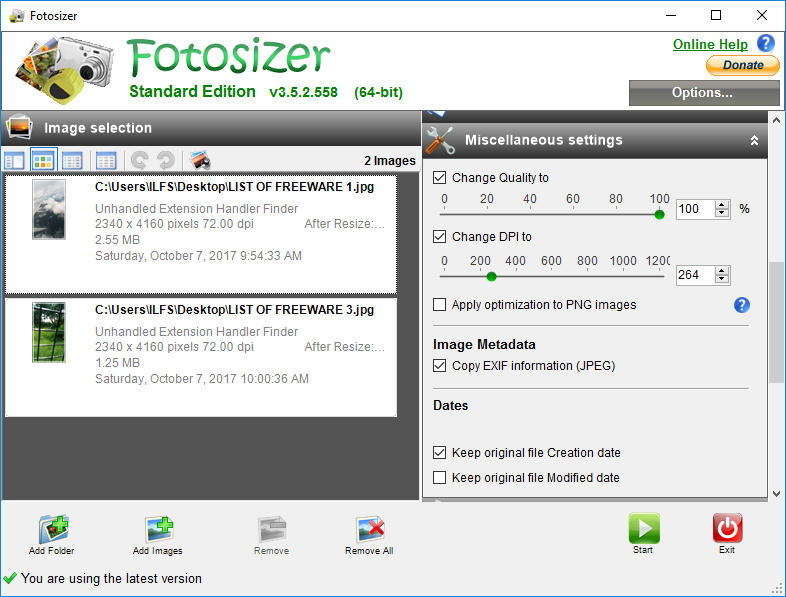
Task: Maximize the Fotosizer window
Action: [x=716, y=16]
